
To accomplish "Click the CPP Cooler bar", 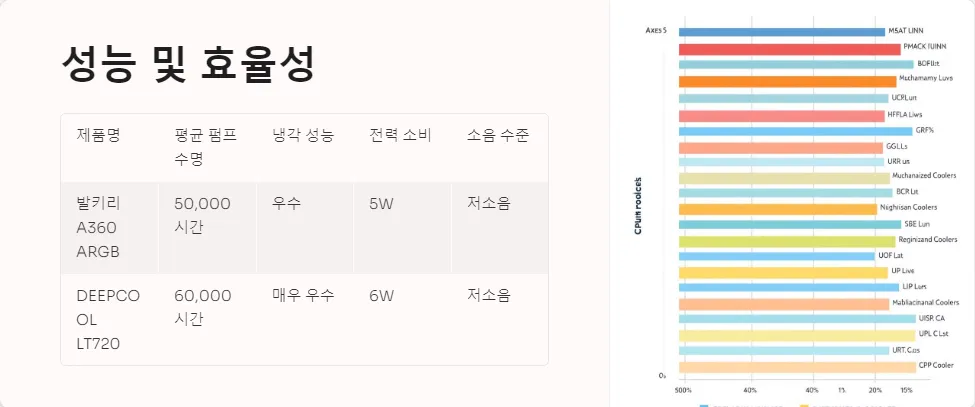I will pos(797,367).
